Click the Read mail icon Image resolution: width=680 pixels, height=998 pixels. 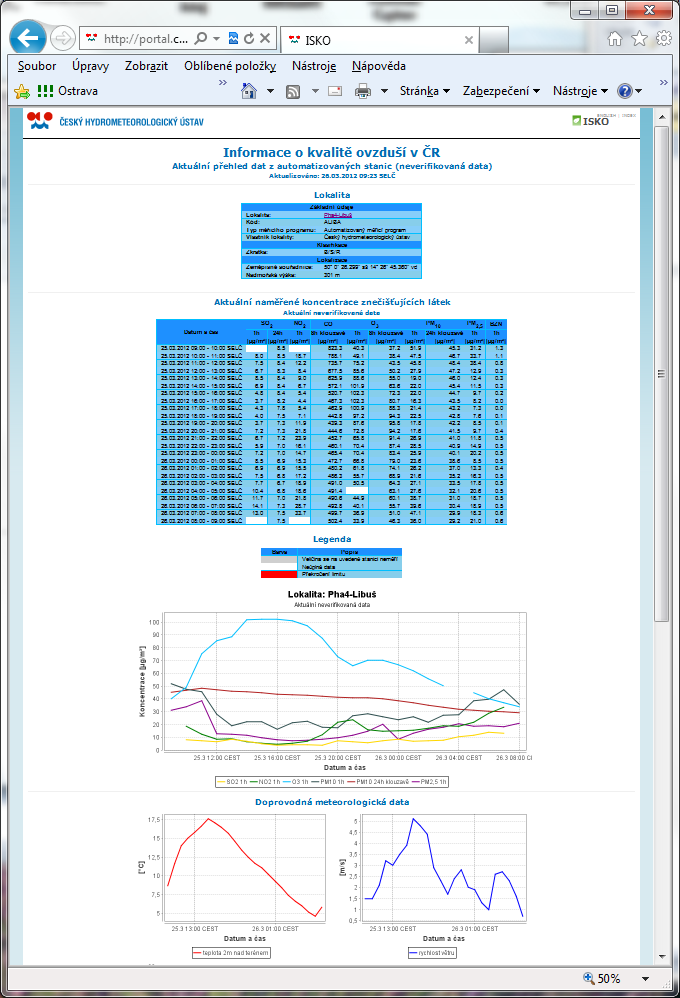coord(335,91)
